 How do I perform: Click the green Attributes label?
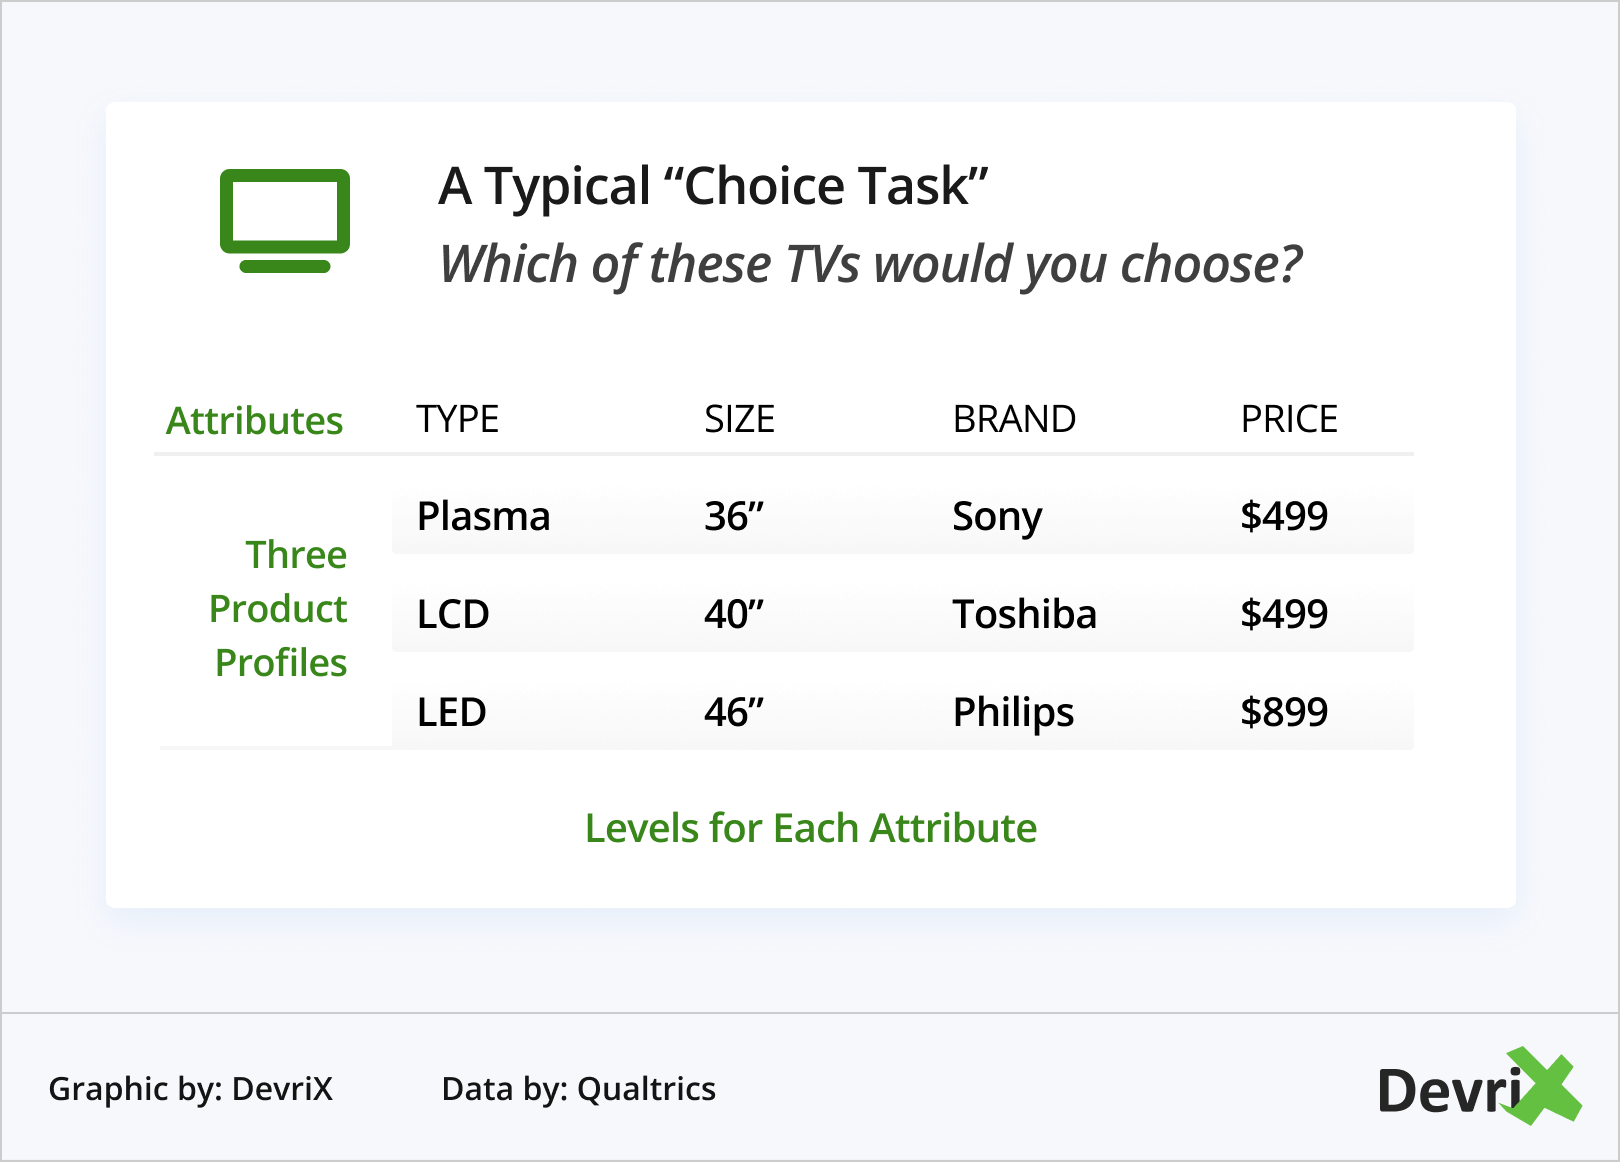[x=254, y=421]
